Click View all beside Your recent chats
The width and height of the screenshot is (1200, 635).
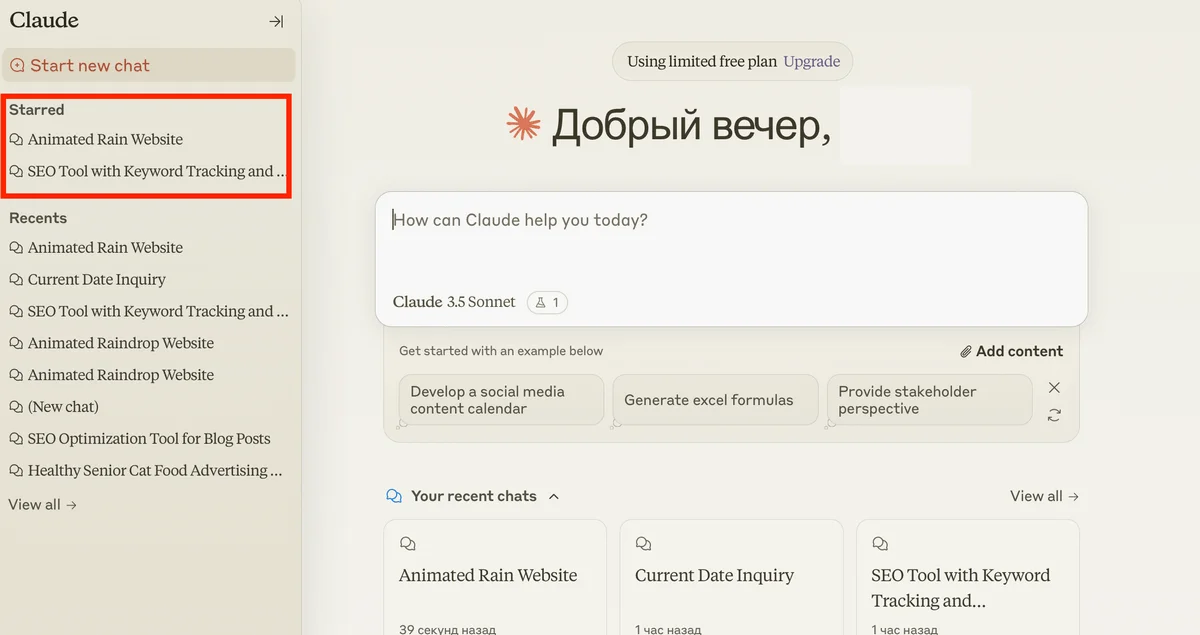pos(1043,496)
